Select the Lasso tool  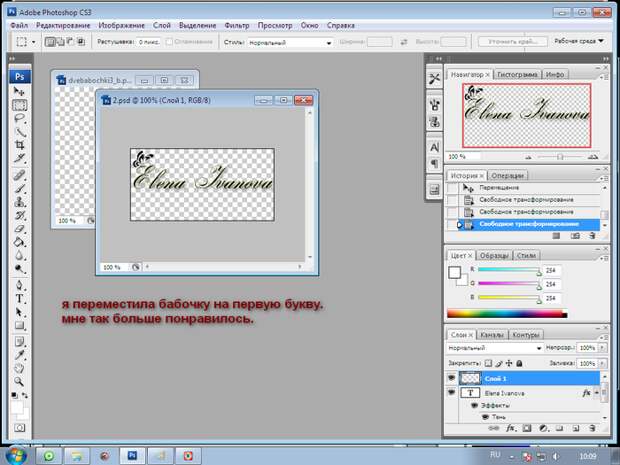[19, 118]
